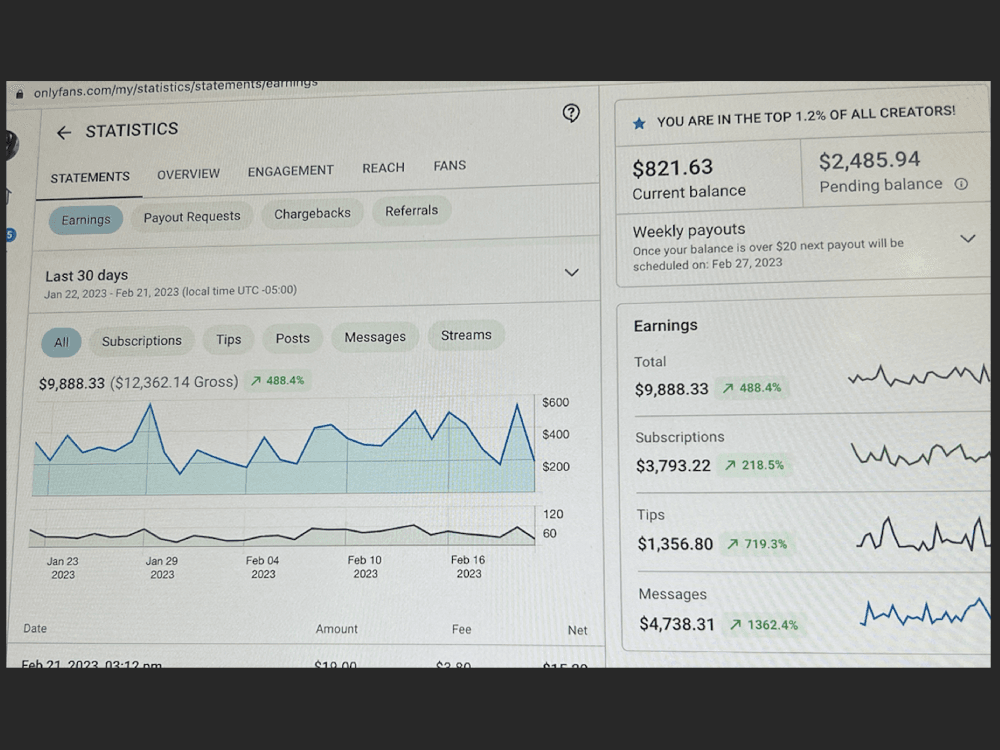Click the Fee column header
This screenshot has height=750, width=1000.
pyautogui.click(x=462, y=629)
